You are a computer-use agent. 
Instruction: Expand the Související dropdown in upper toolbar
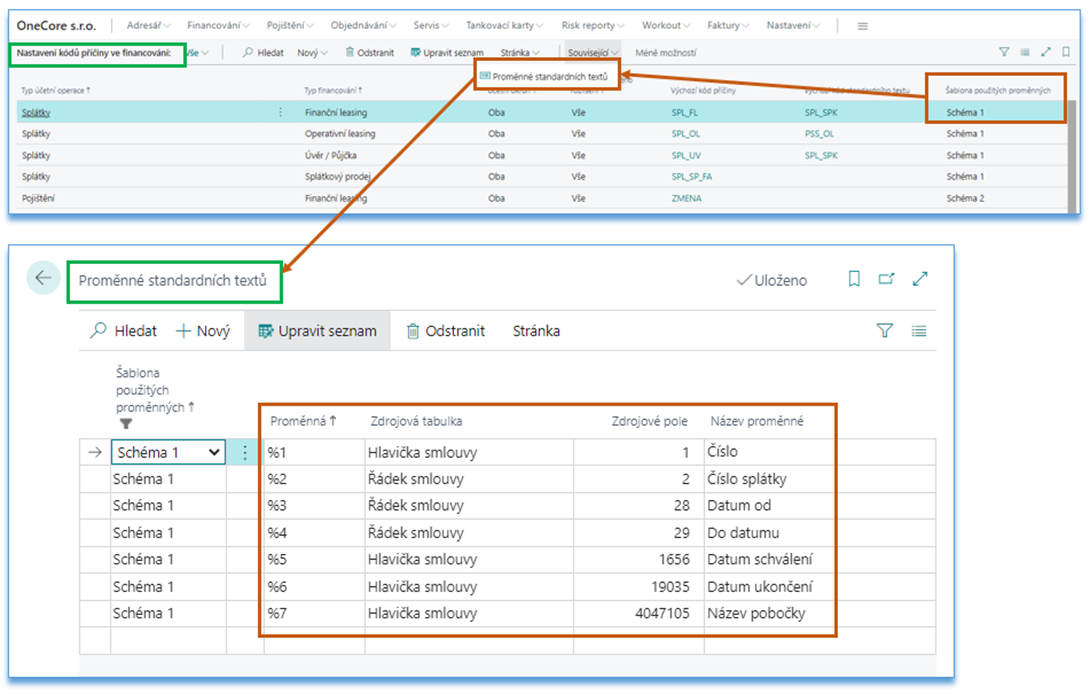(x=593, y=52)
